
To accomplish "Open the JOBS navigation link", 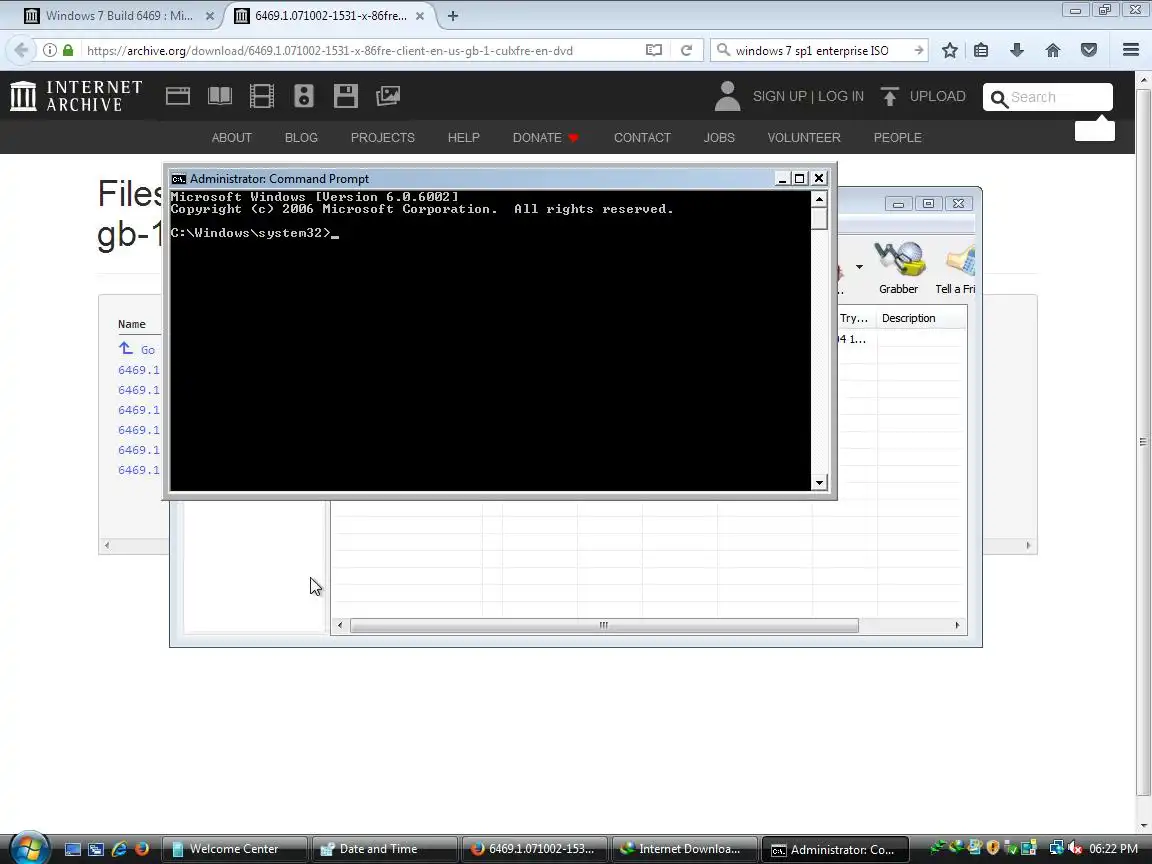I will point(719,137).
